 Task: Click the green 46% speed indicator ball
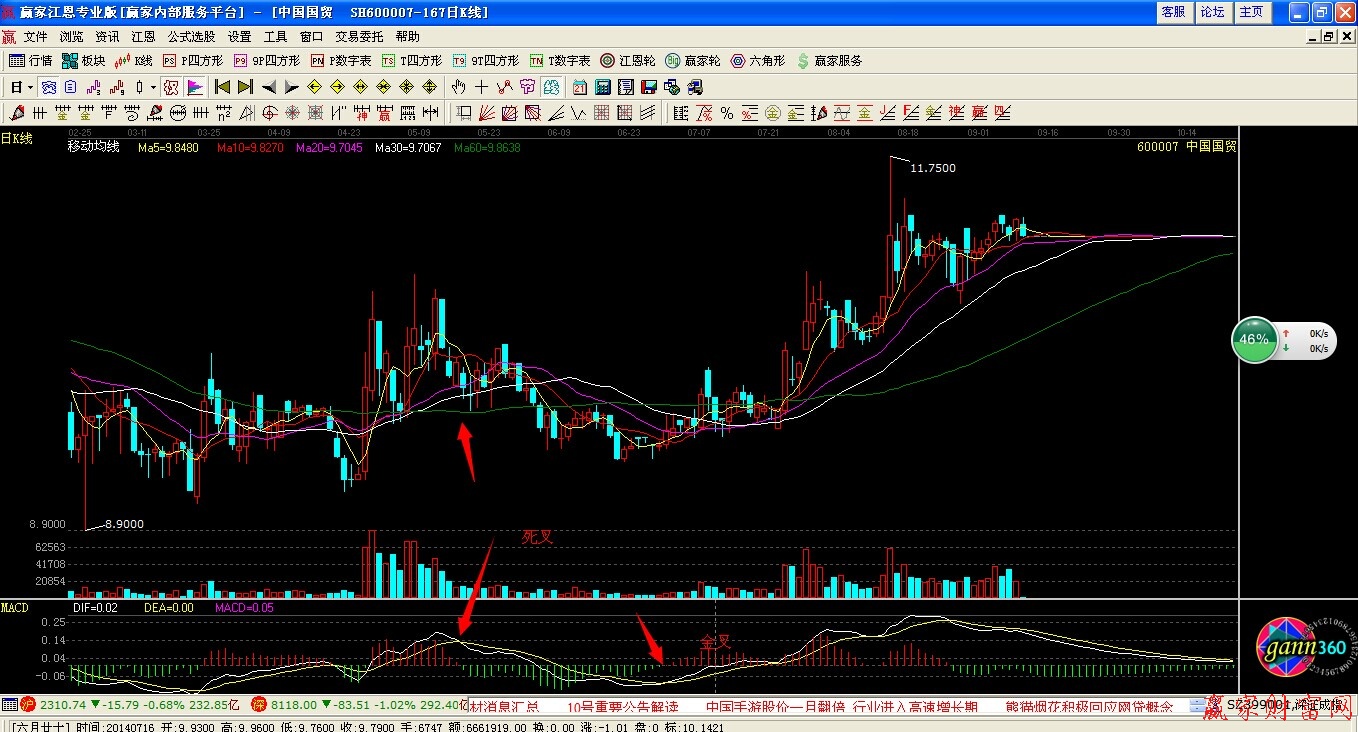[x=1254, y=339]
